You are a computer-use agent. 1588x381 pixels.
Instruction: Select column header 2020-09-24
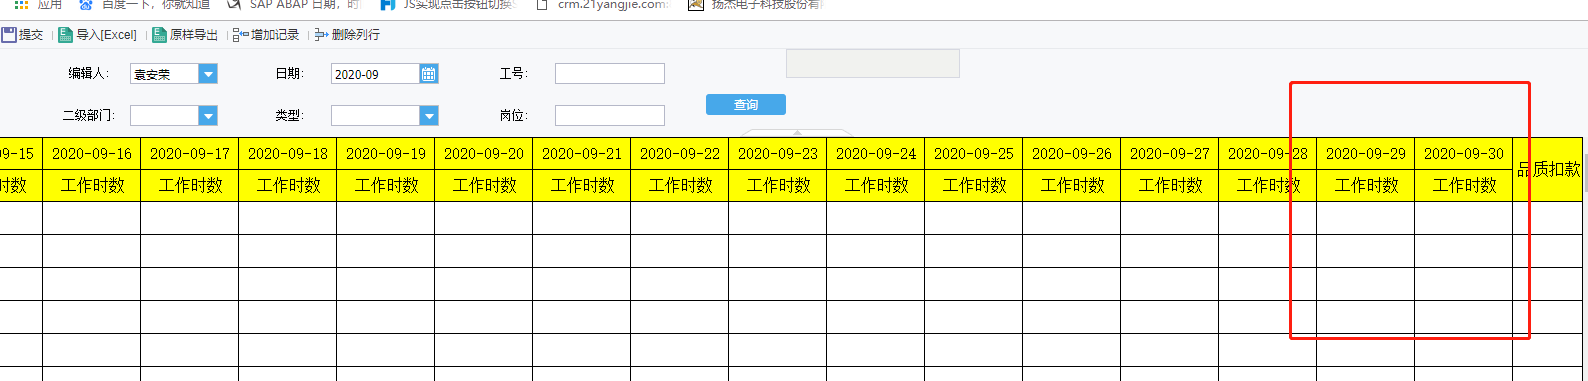point(876,154)
